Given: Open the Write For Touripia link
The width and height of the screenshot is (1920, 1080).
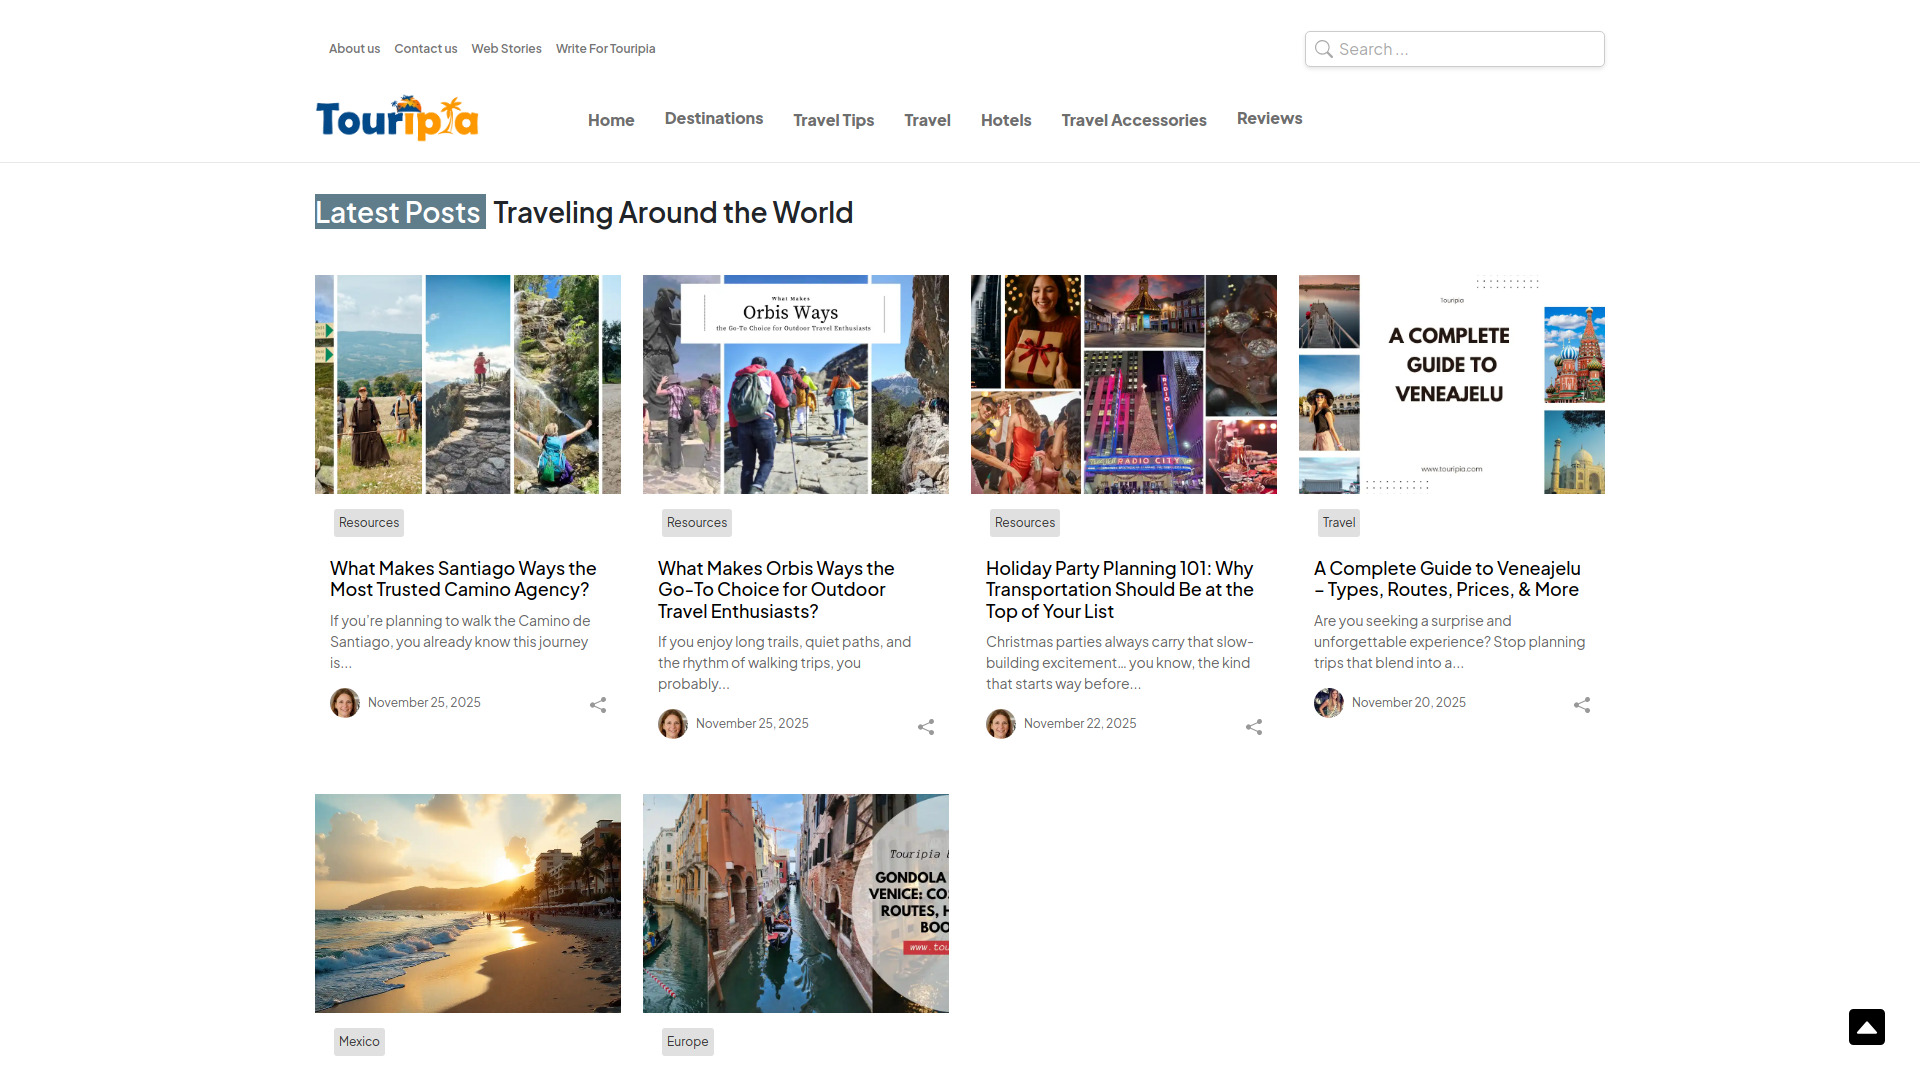Looking at the screenshot, I should tap(605, 48).
